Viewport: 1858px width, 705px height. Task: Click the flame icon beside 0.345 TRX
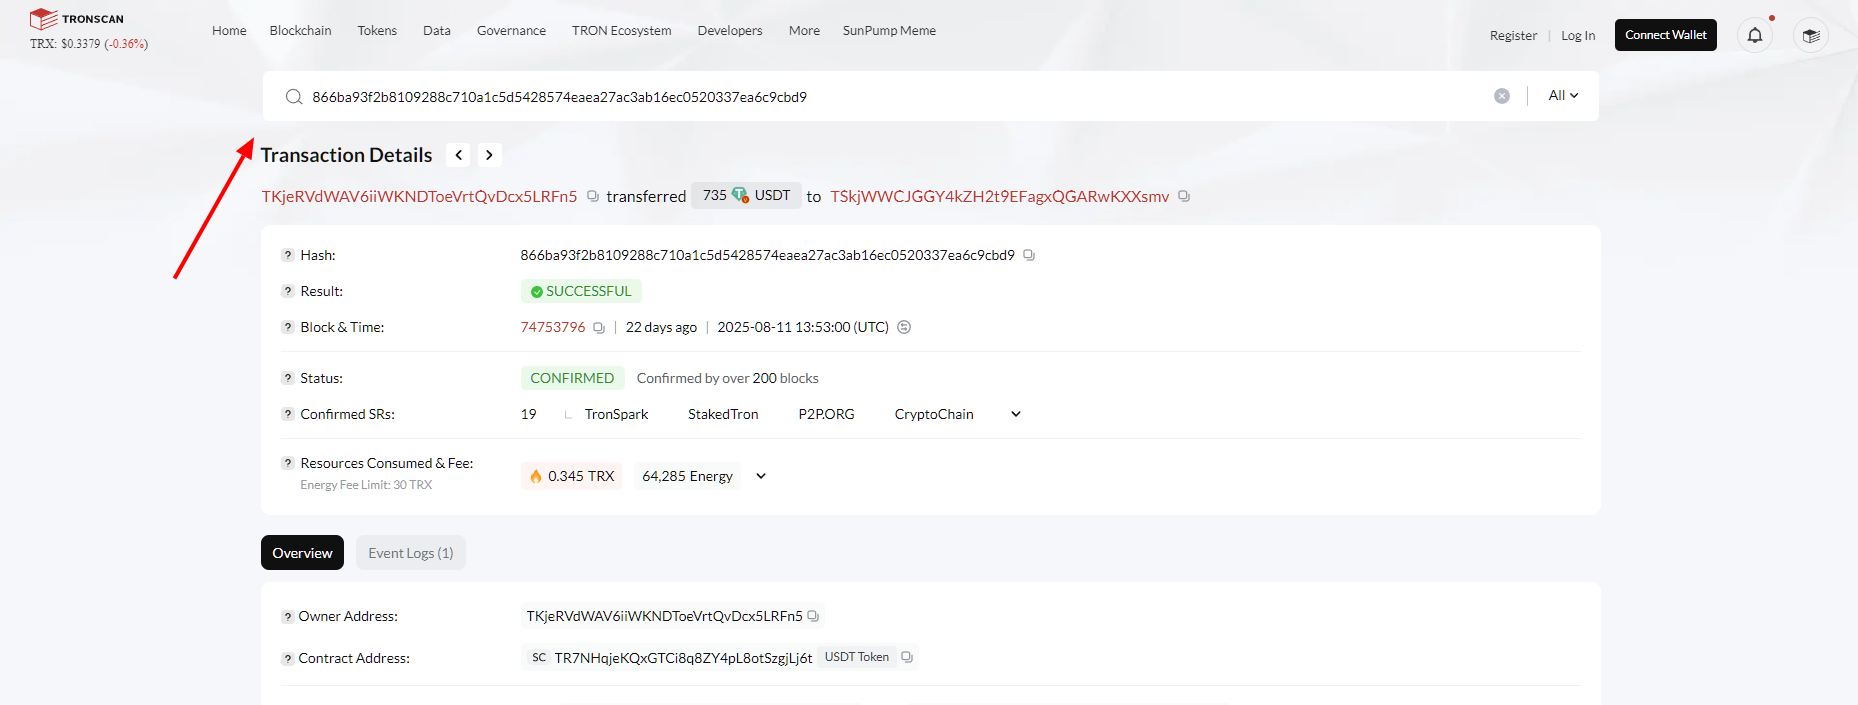[536, 476]
